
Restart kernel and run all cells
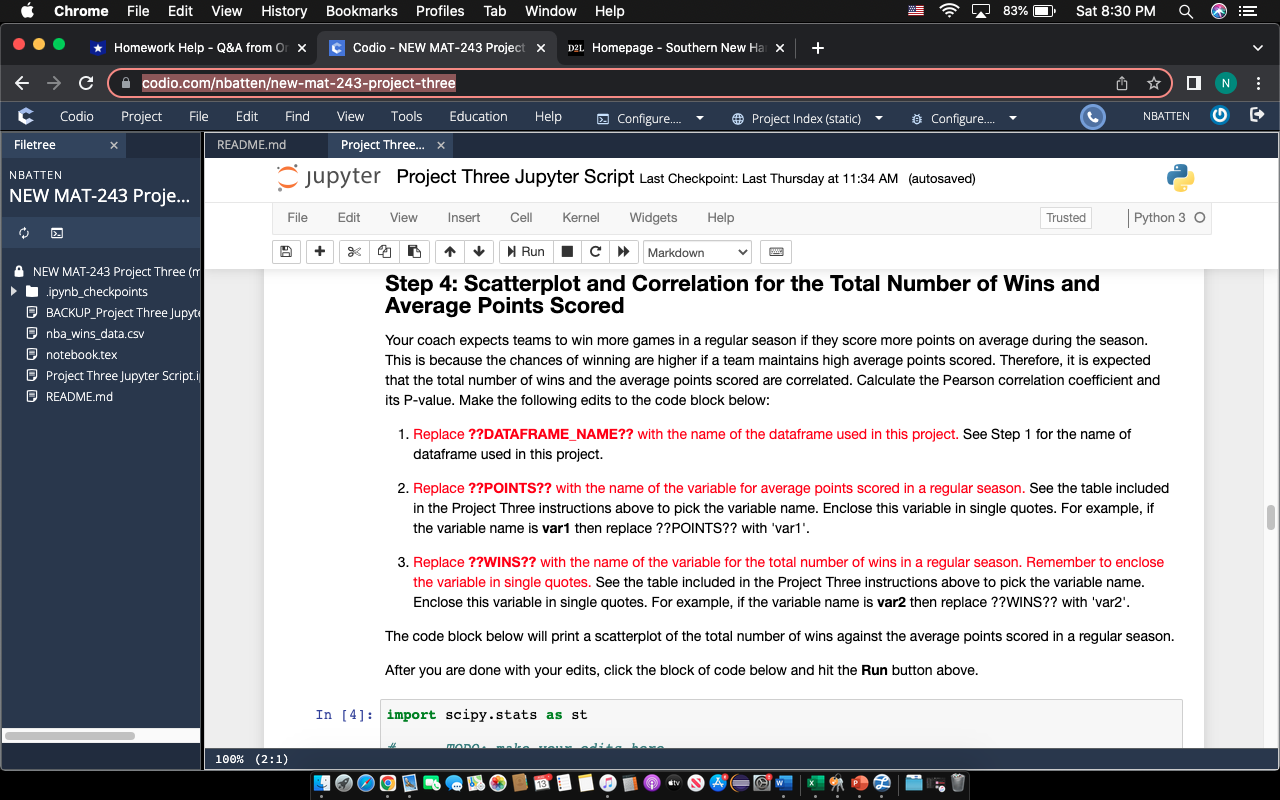[624, 252]
